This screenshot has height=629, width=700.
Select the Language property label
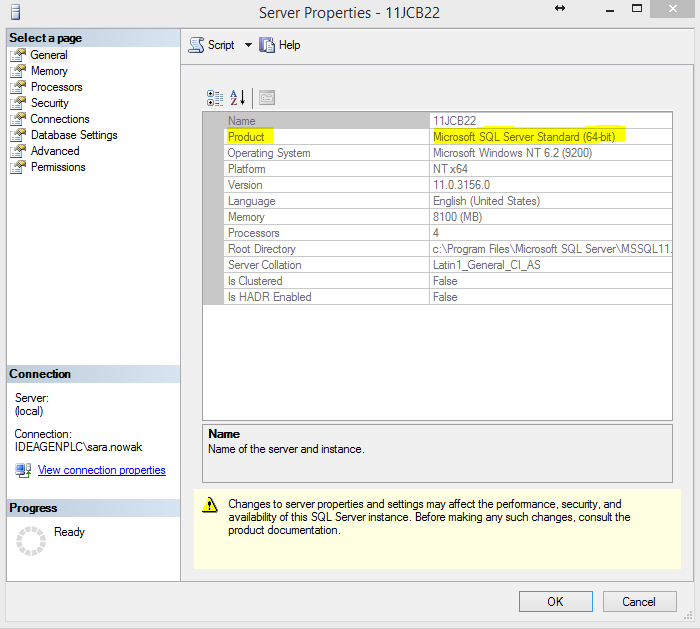(252, 201)
